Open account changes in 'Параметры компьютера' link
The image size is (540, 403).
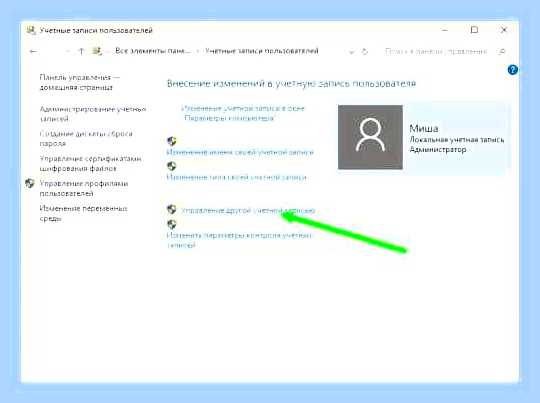click(243, 113)
